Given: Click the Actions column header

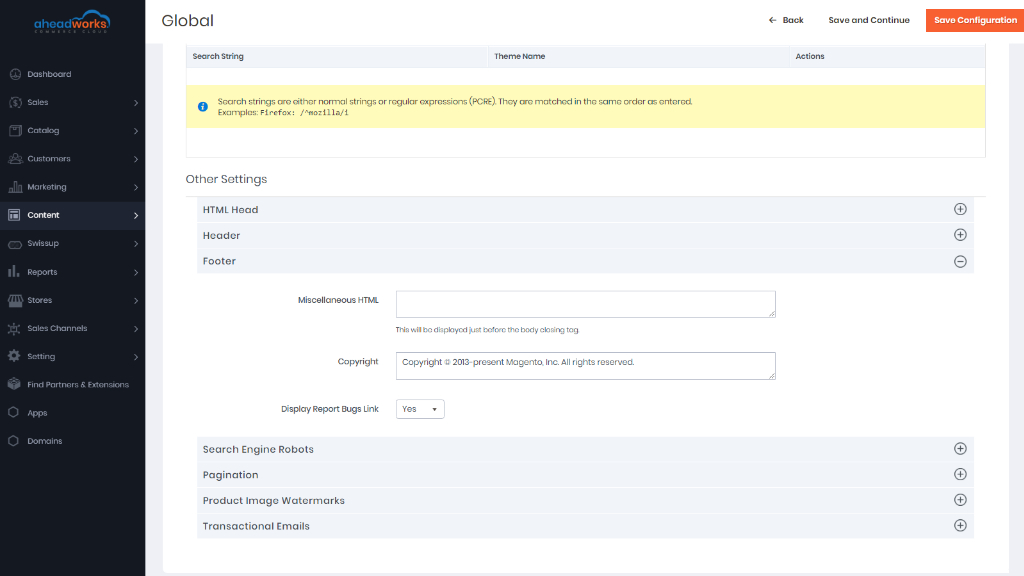Looking at the screenshot, I should tap(809, 56).
